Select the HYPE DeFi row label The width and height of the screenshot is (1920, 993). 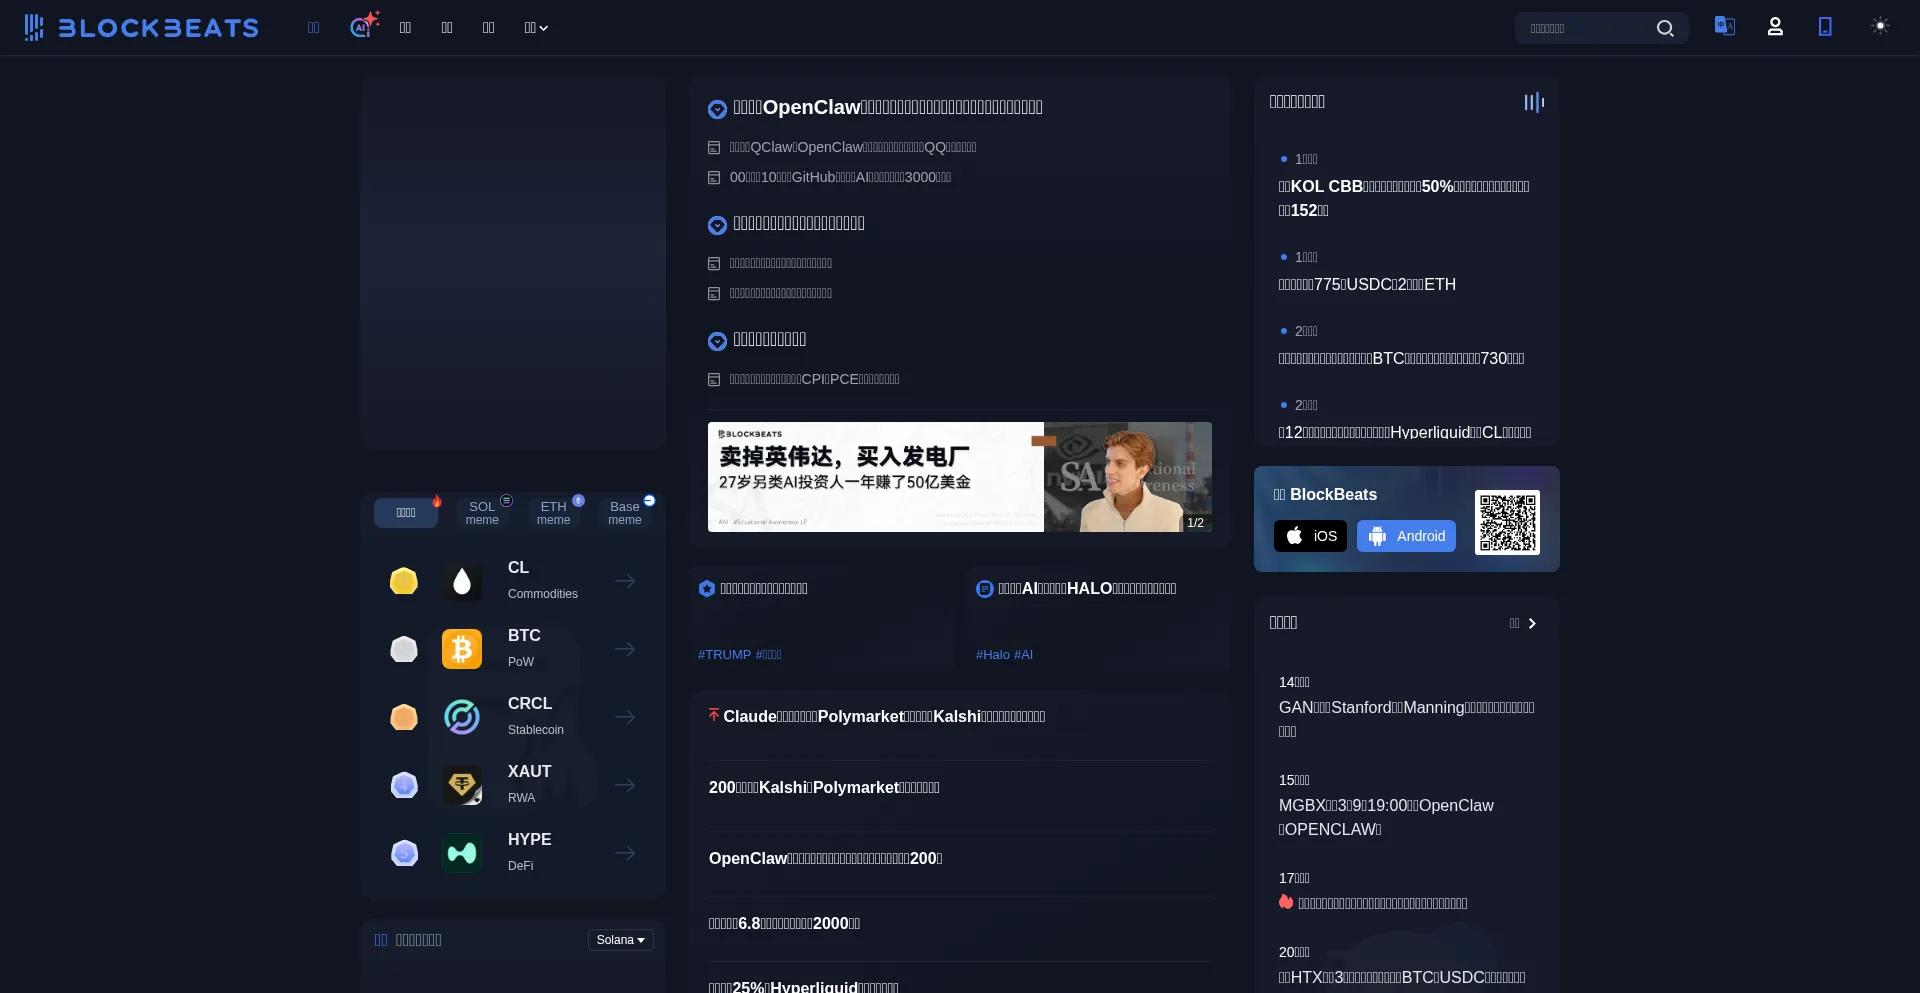(x=529, y=851)
